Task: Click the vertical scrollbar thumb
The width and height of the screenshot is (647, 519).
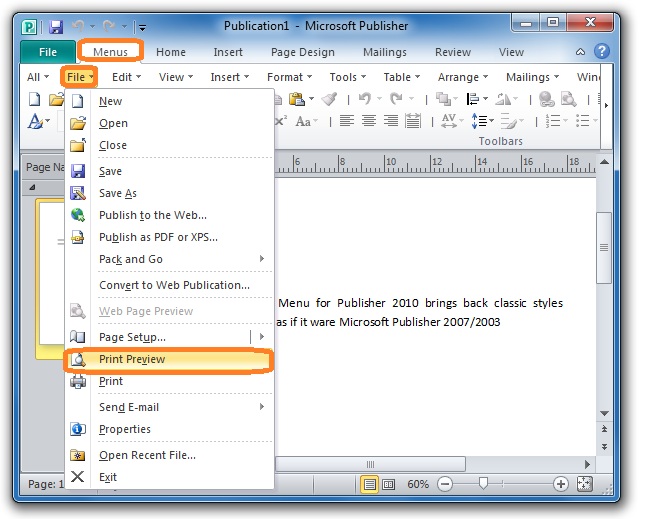Action: click(604, 248)
